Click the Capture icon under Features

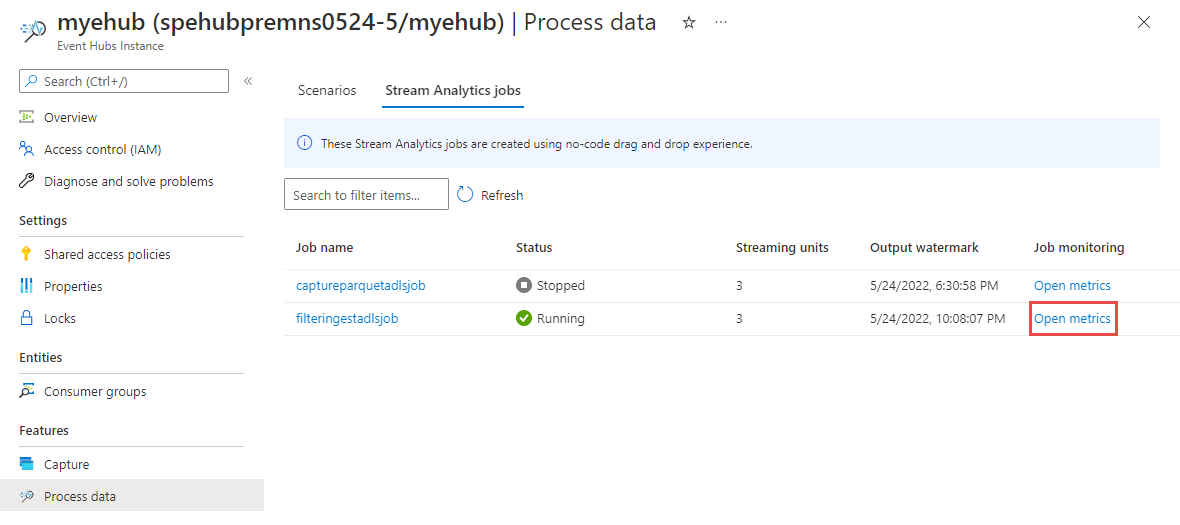click(27, 464)
